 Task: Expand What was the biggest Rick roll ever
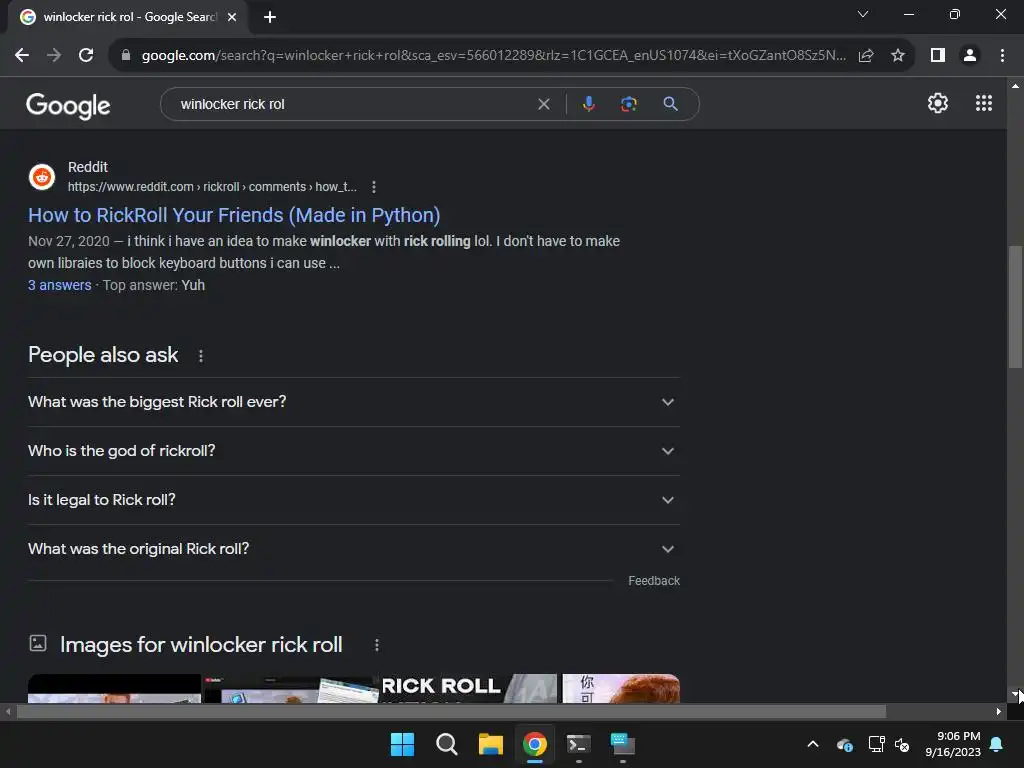[x=353, y=402]
